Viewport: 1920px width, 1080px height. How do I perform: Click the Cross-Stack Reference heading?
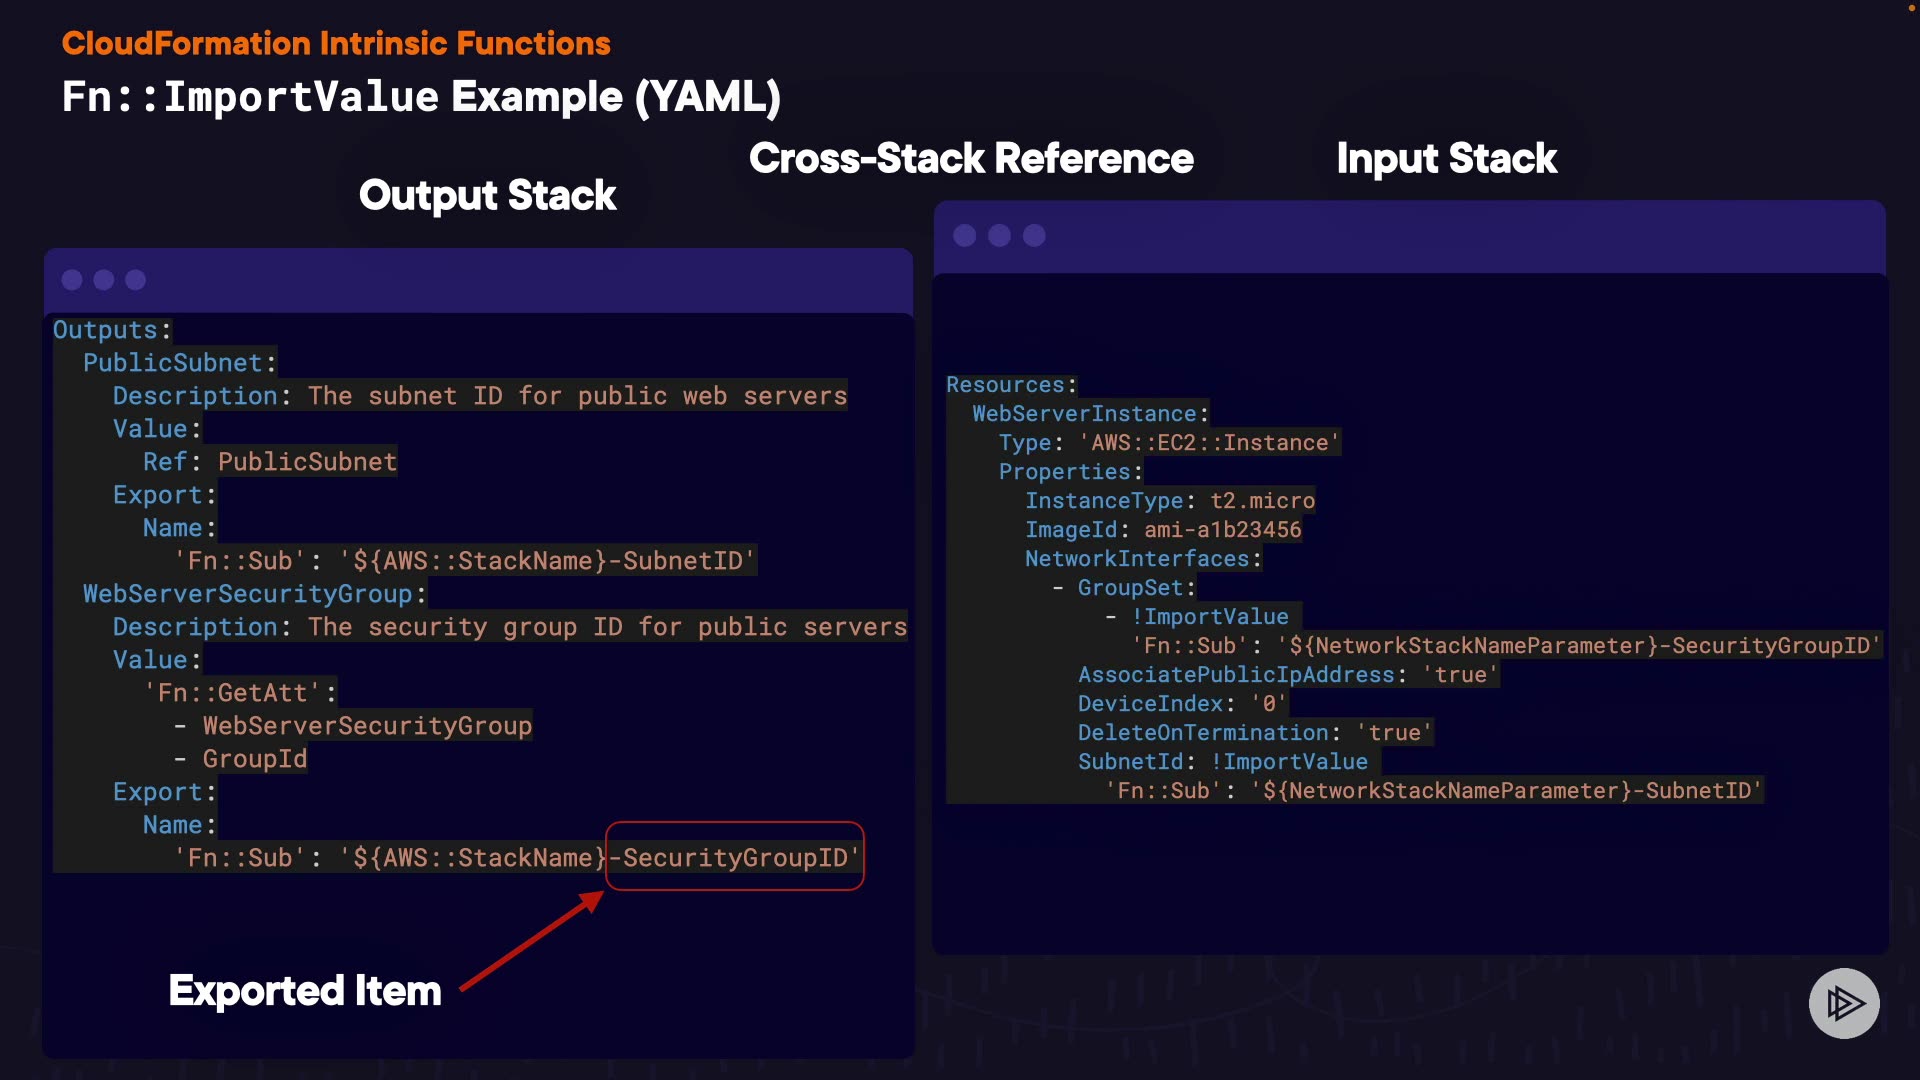[971, 158]
